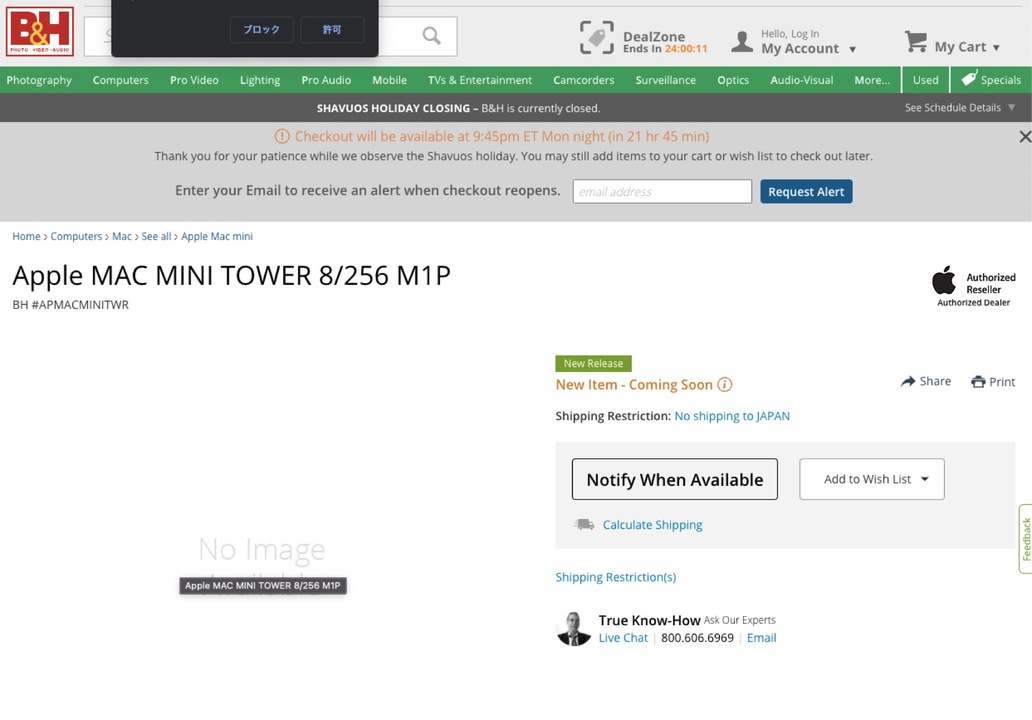Click Calculate Shipping link
This screenshot has width=1032, height=720.
tap(652, 525)
